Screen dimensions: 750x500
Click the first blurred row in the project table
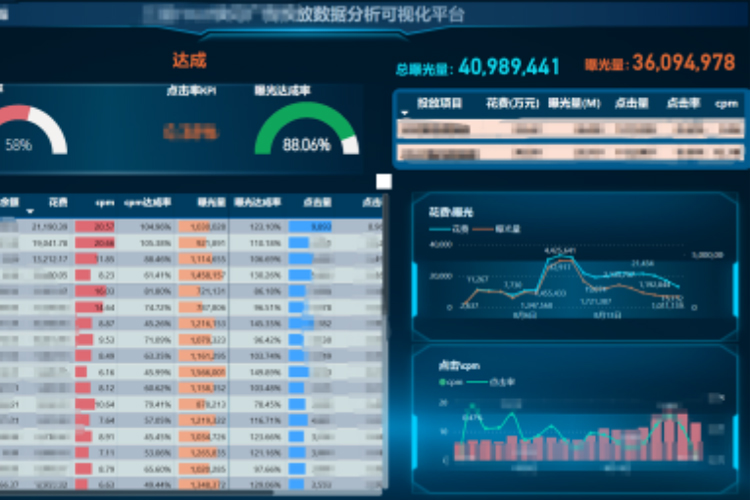[x=570, y=129]
